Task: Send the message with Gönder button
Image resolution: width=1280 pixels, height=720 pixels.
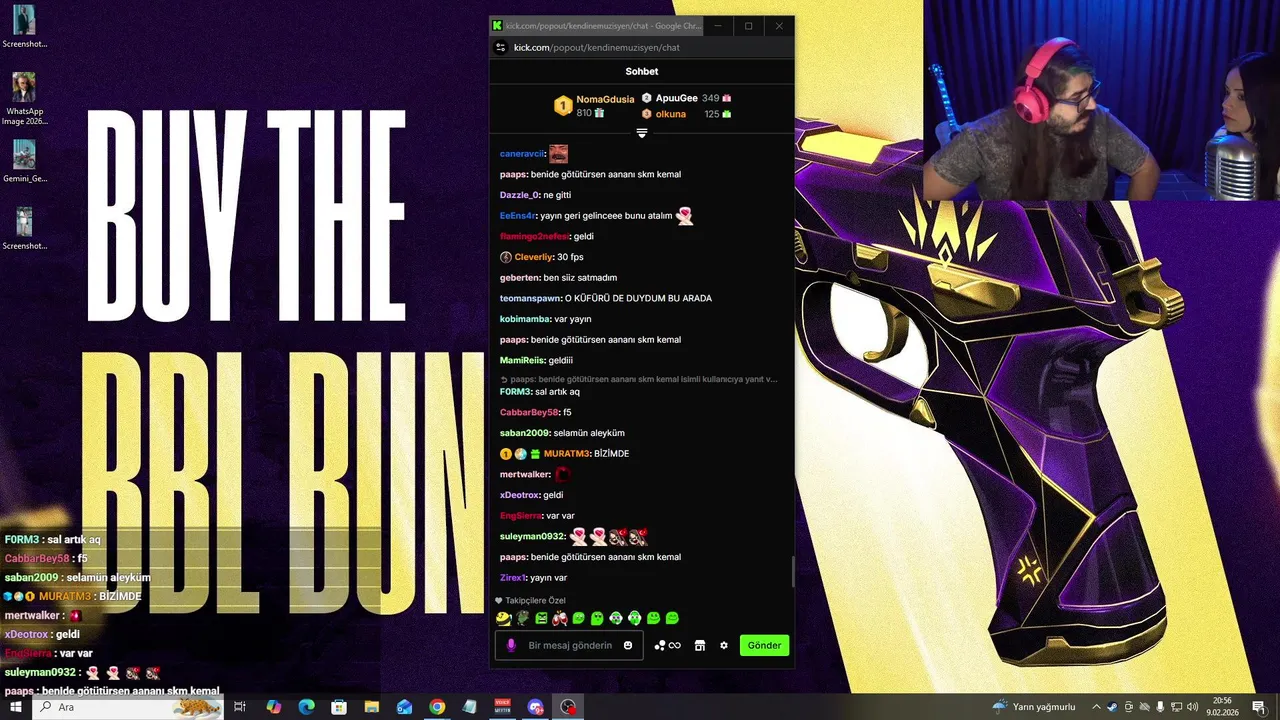Action: click(x=764, y=645)
